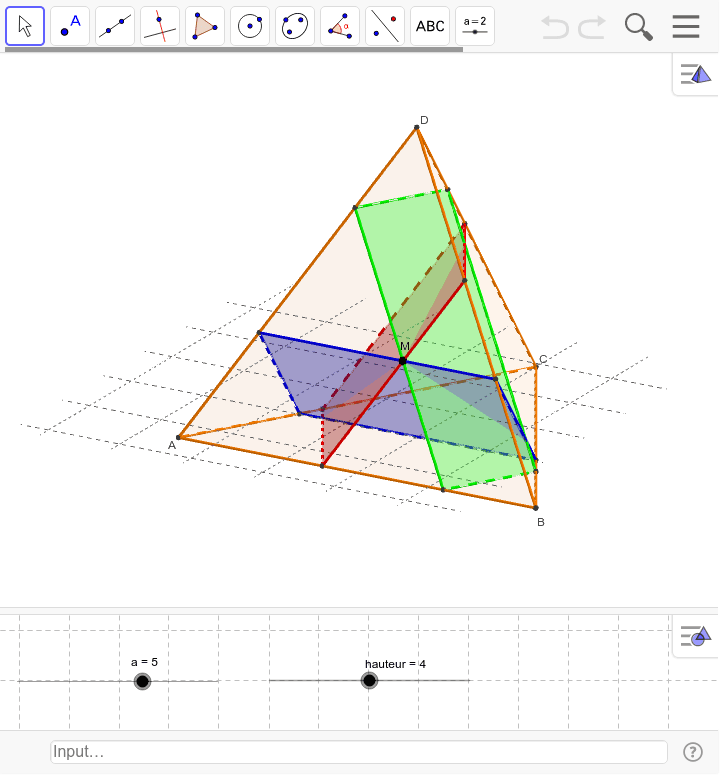Select the Reflect about Line tool
720x775 pixels.
(x=384, y=26)
